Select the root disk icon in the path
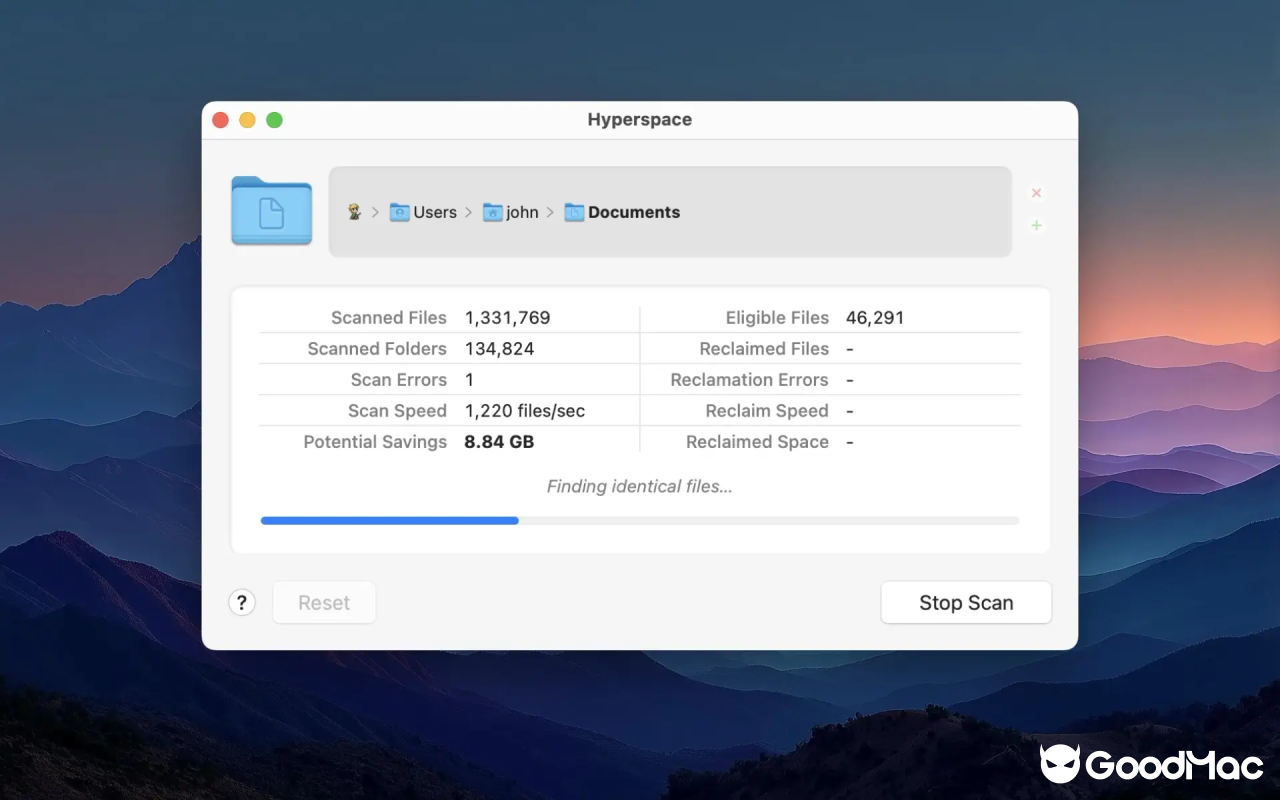This screenshot has height=800, width=1280. click(x=354, y=212)
